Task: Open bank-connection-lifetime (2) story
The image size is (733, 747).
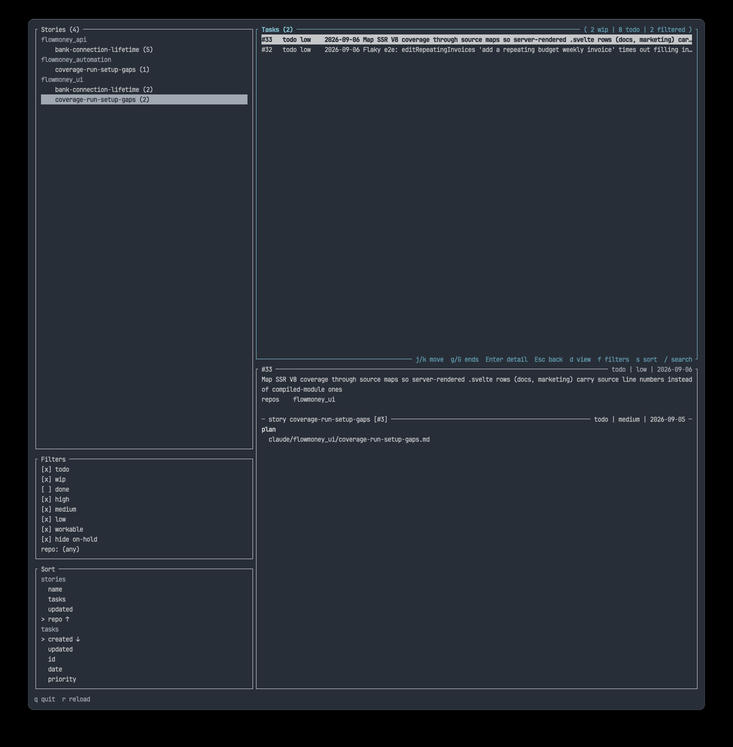Action: point(104,90)
